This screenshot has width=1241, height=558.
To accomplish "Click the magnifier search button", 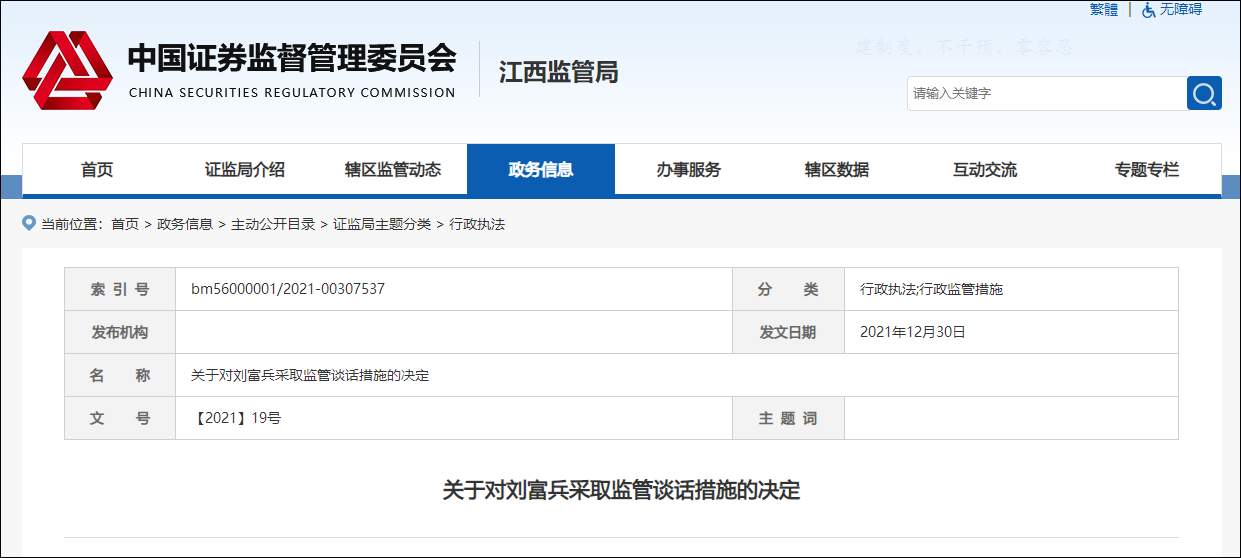I will 1204,93.
